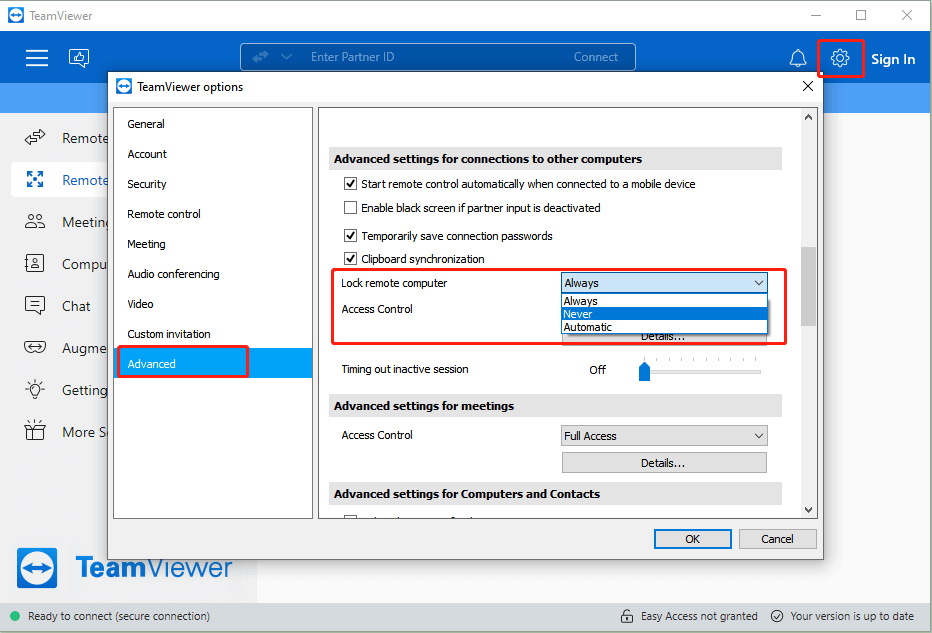Open the Getting Started lightbulb icon
This screenshot has height=633, width=932.
[x=35, y=389]
